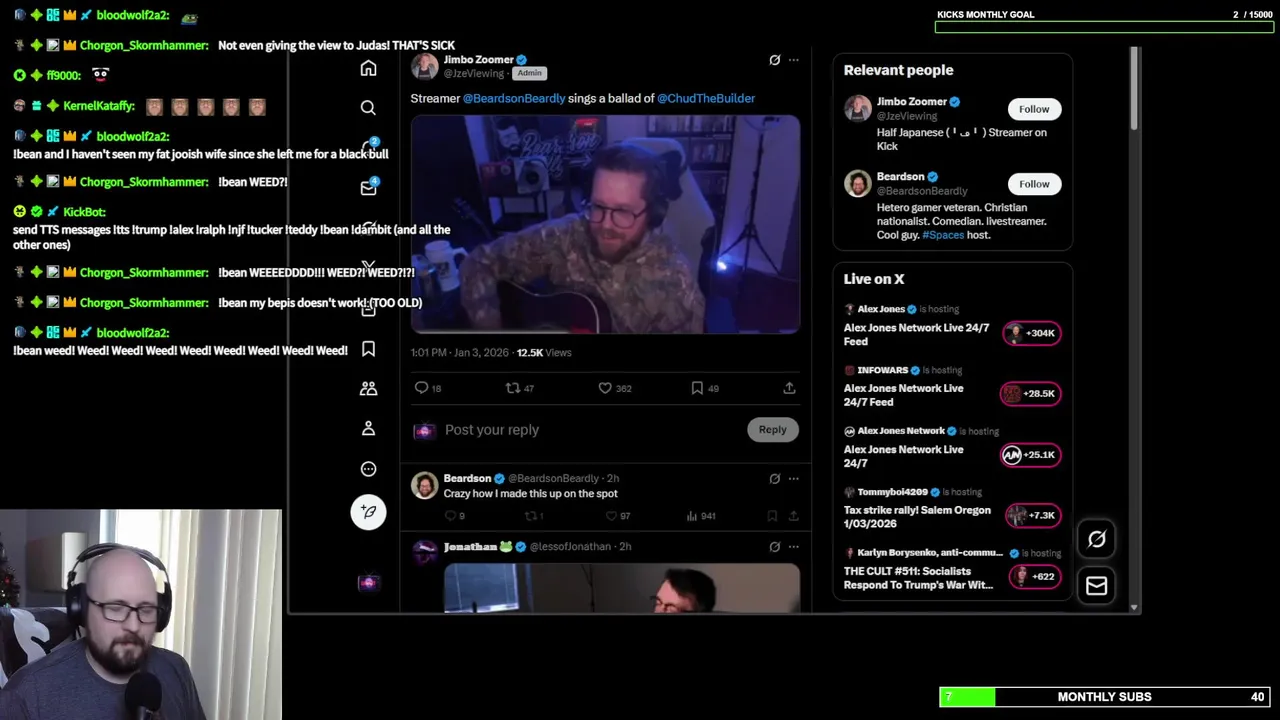Click the KernelKataffy username in chat

coord(99,106)
